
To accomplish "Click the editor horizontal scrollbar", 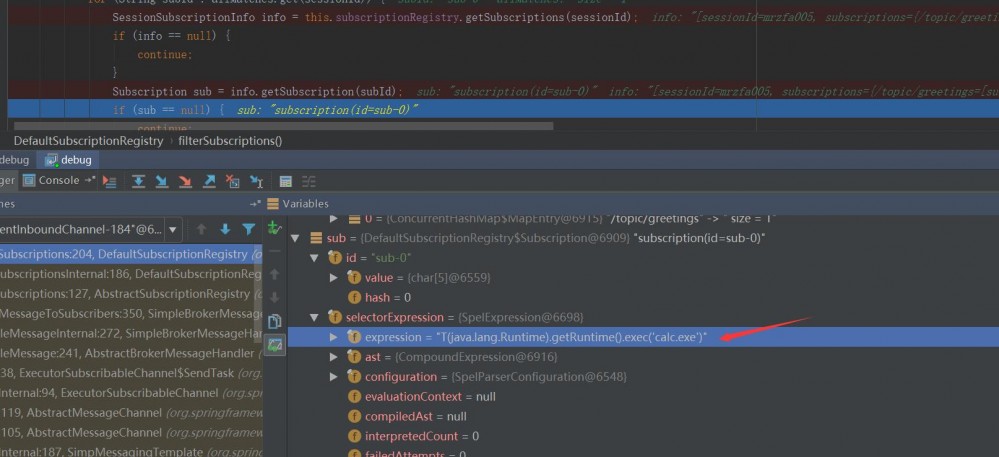I will (x=284, y=126).
